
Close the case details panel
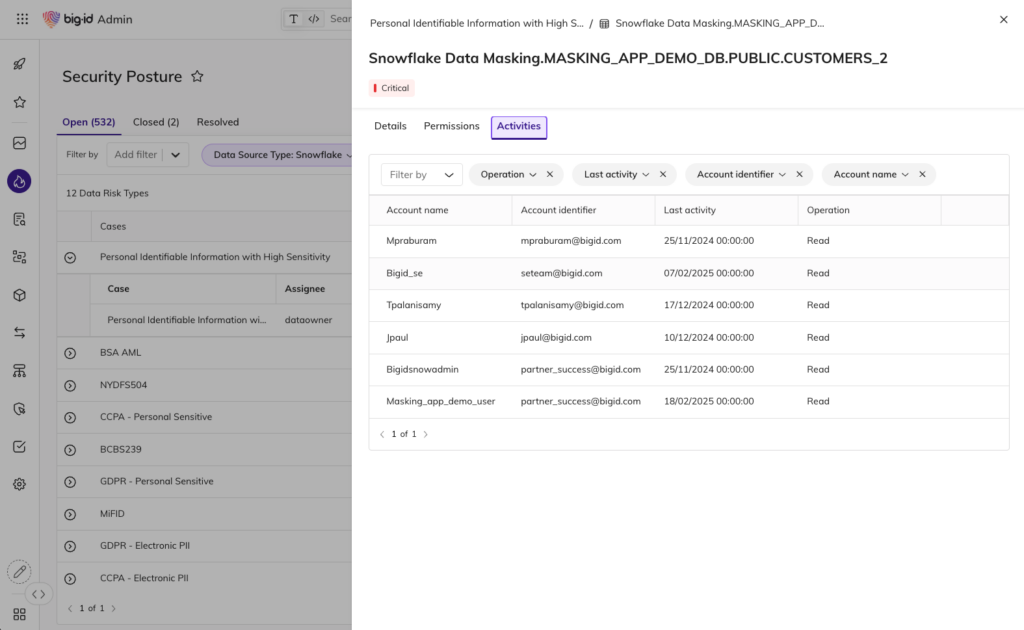1004,19
